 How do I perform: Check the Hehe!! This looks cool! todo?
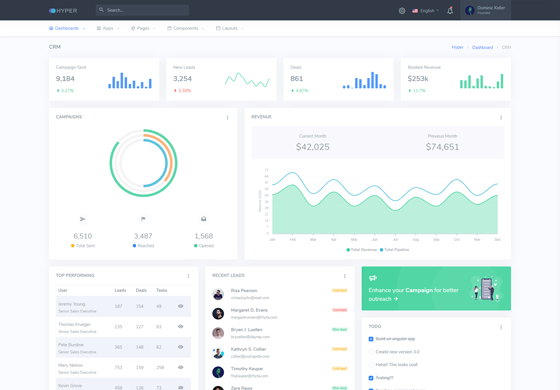[371, 365]
